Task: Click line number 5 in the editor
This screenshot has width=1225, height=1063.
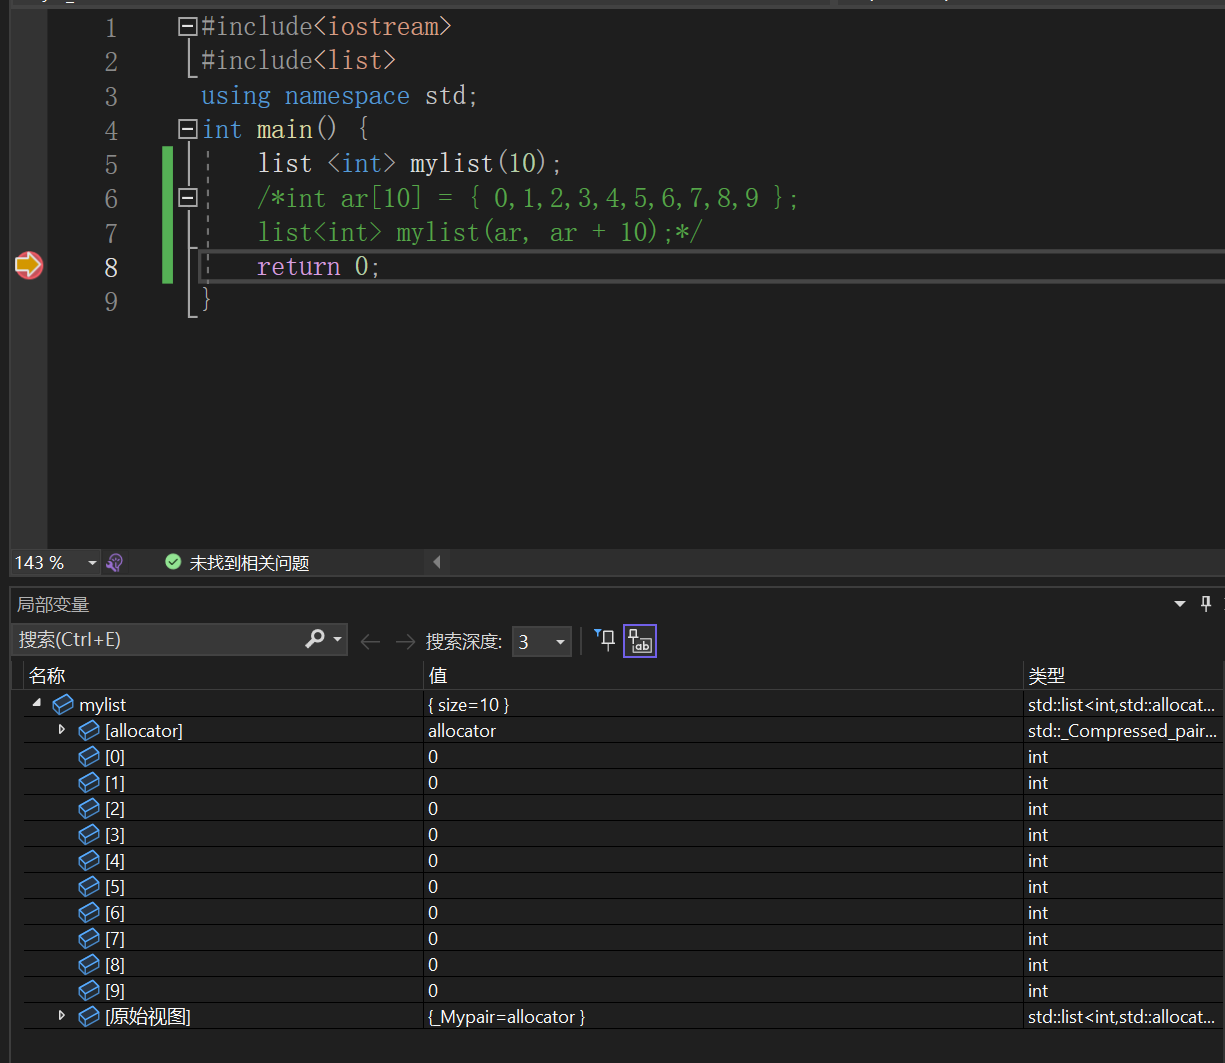Action: 111,164
